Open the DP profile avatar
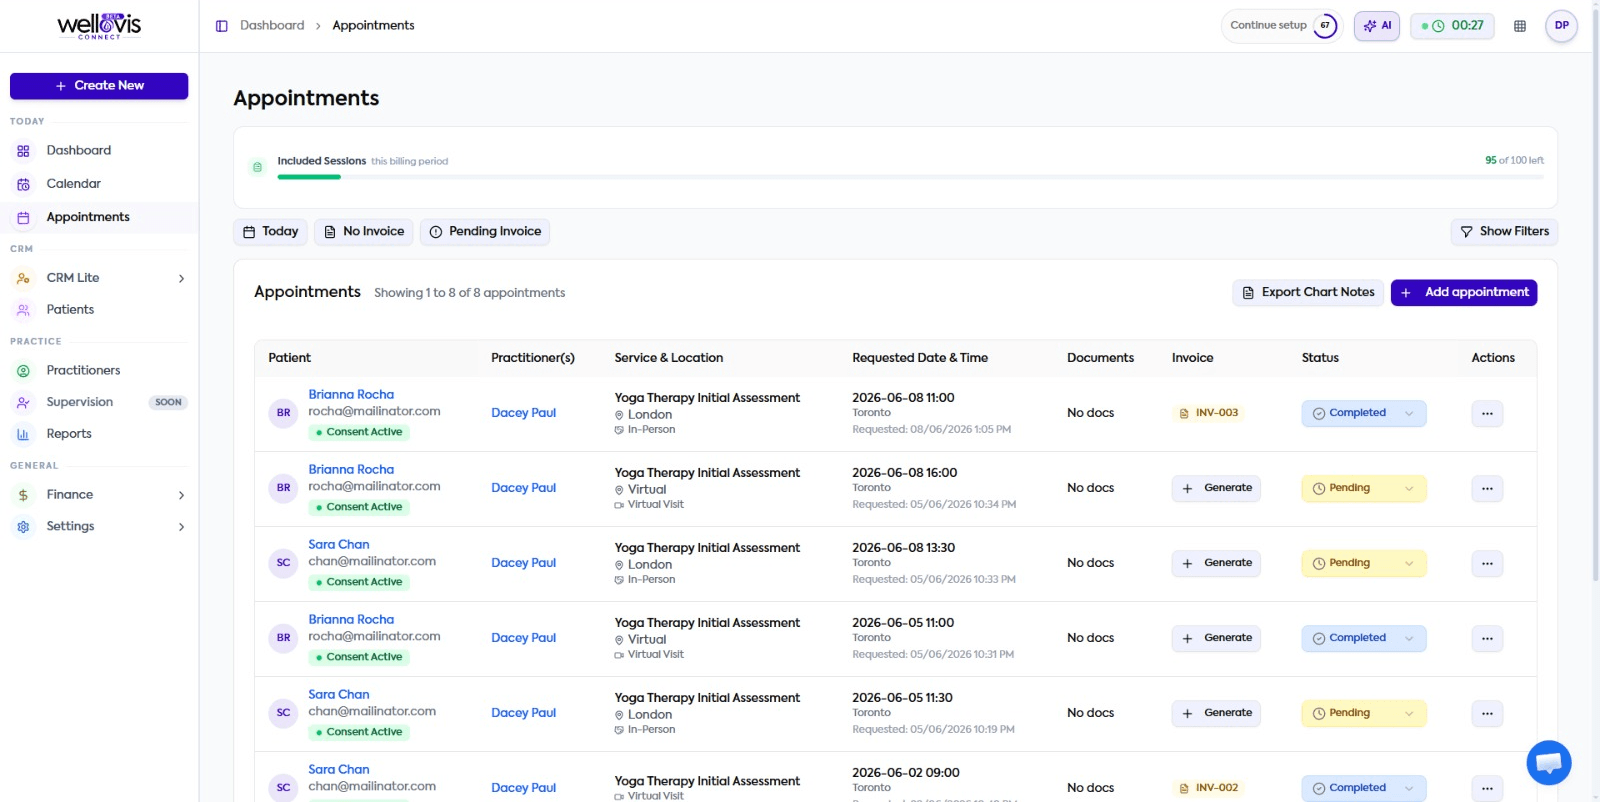Viewport: 1600px width, 802px height. [1561, 26]
